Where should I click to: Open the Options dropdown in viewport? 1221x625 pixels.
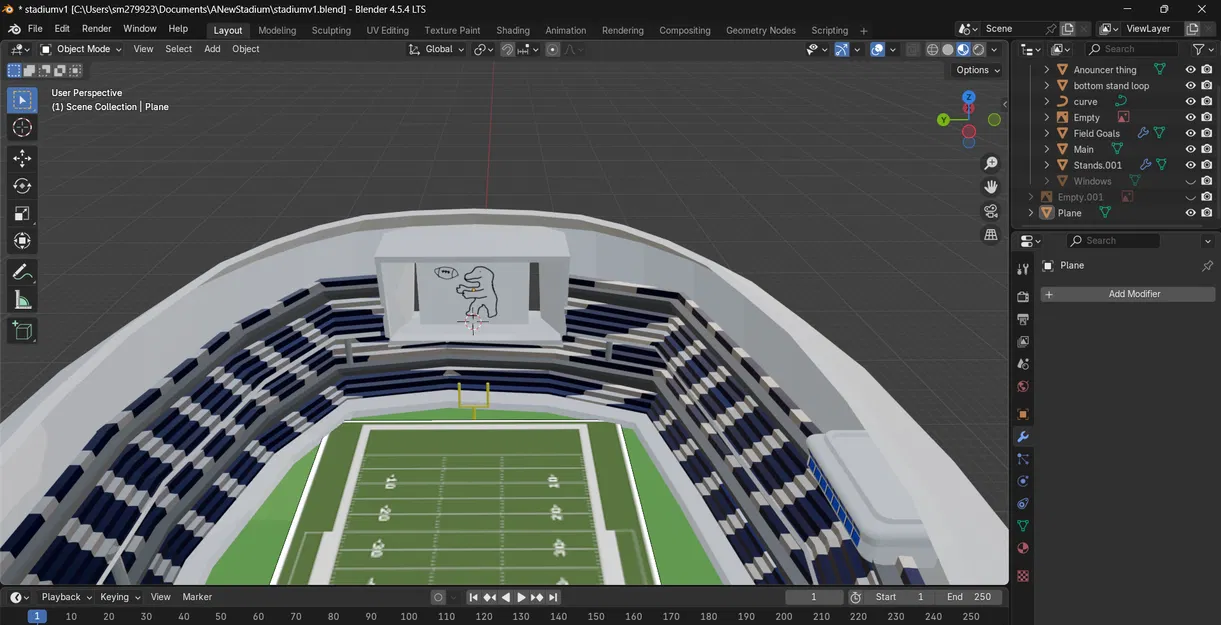(x=977, y=70)
